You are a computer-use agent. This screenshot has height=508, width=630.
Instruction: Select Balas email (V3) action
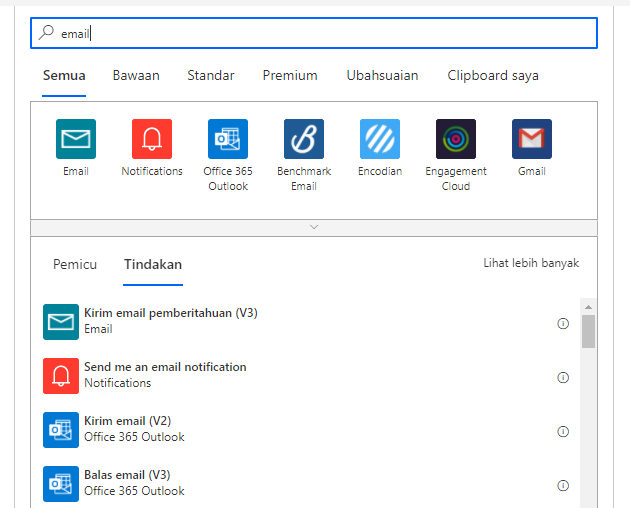[306, 484]
